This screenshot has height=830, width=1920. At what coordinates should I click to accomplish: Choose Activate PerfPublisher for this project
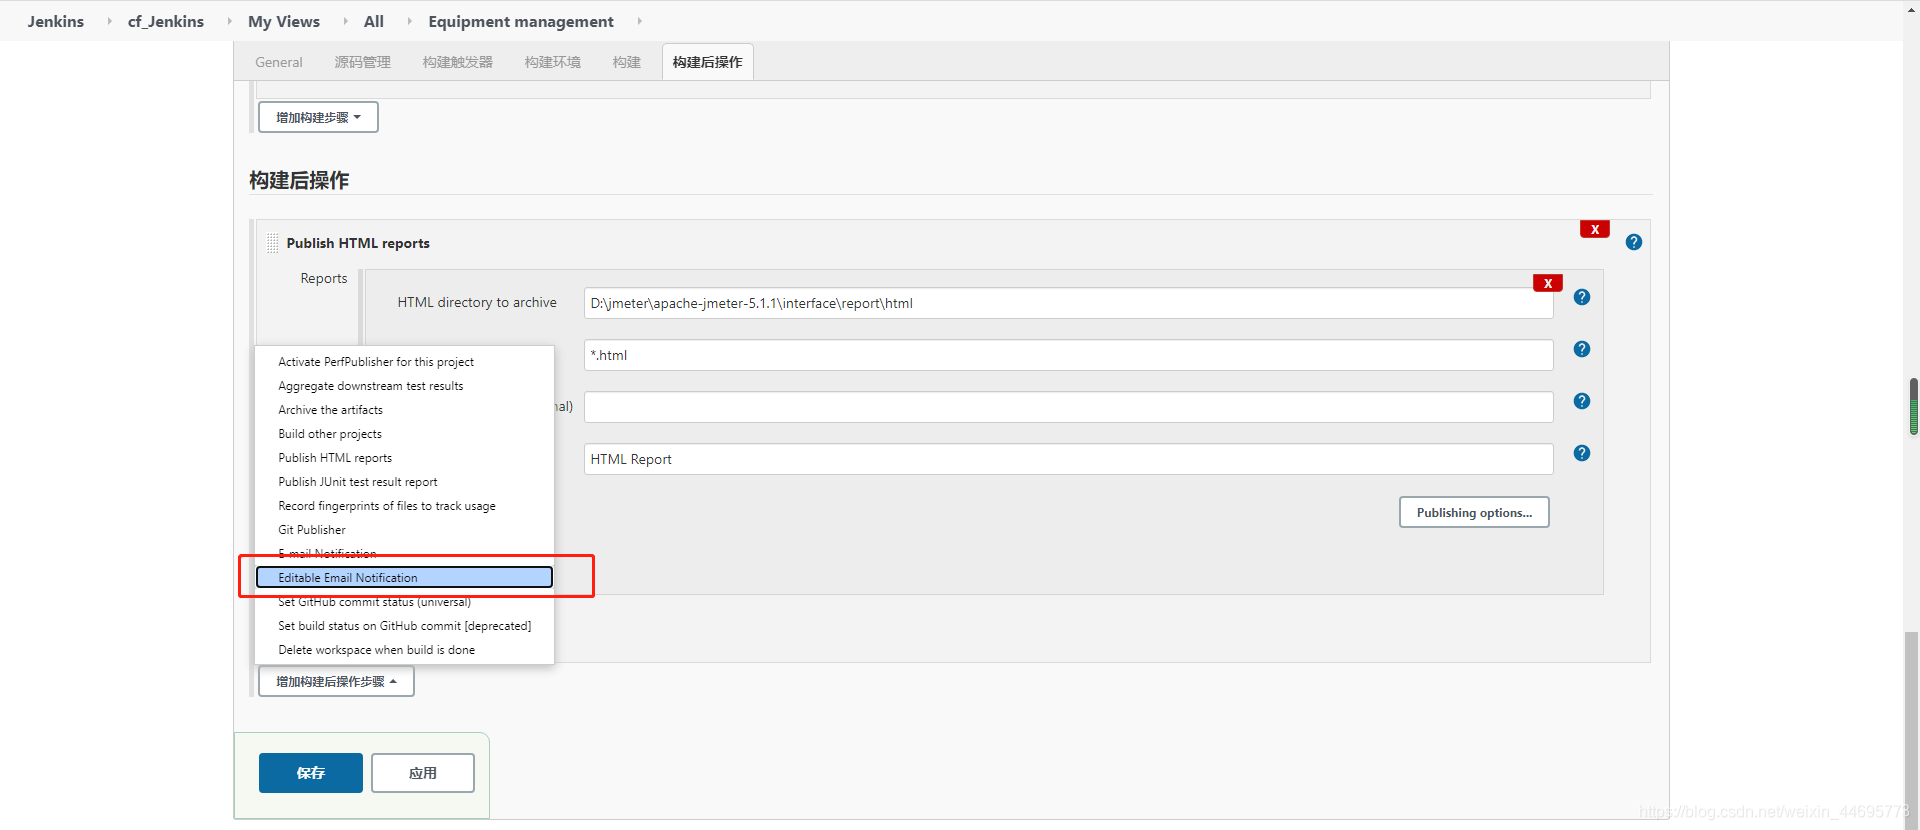404,362
